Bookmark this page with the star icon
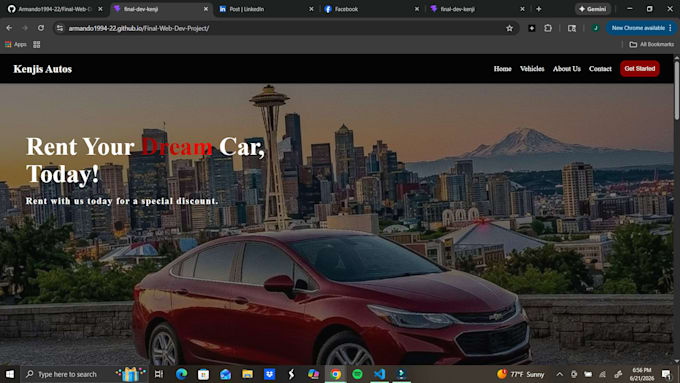Screen dimensions: 680x383 (x=510, y=28)
